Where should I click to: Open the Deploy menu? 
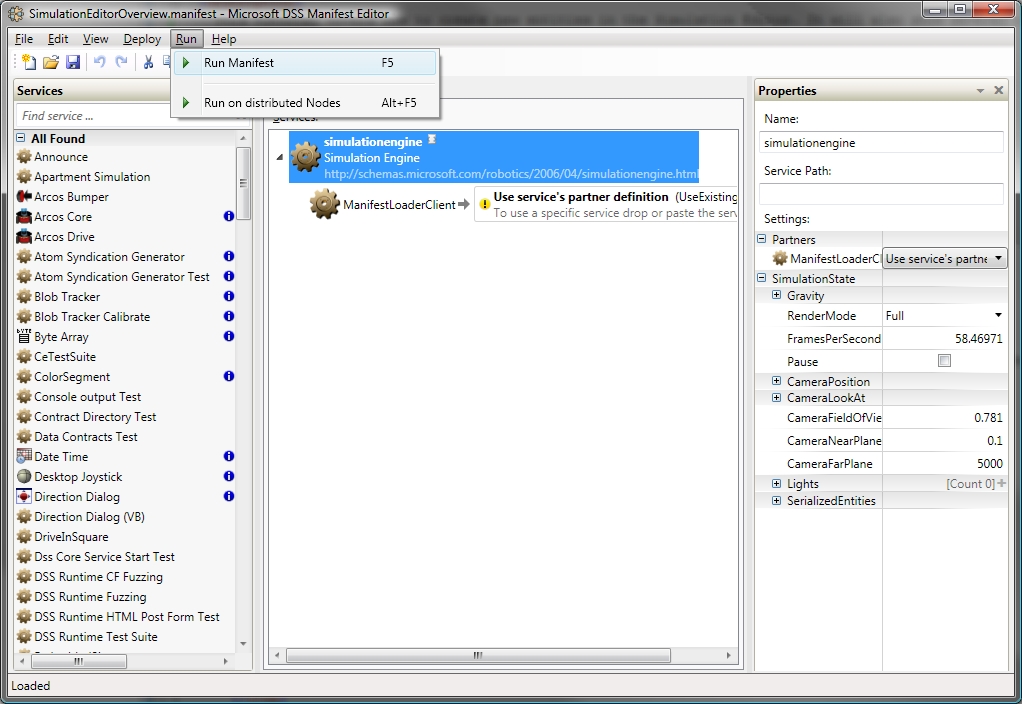coord(141,39)
